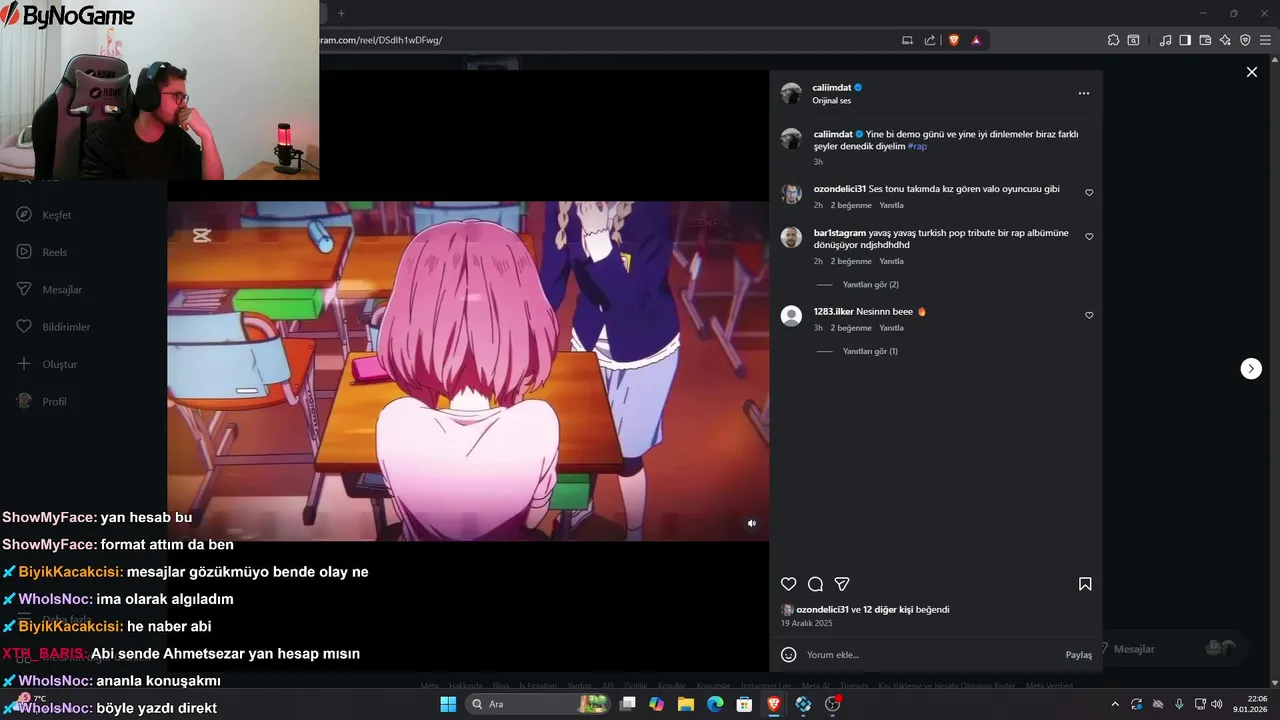Screen dimensions: 1280x720
Task: View likes on the ozondelici31 comment
Action: pyautogui.click(x=851, y=205)
